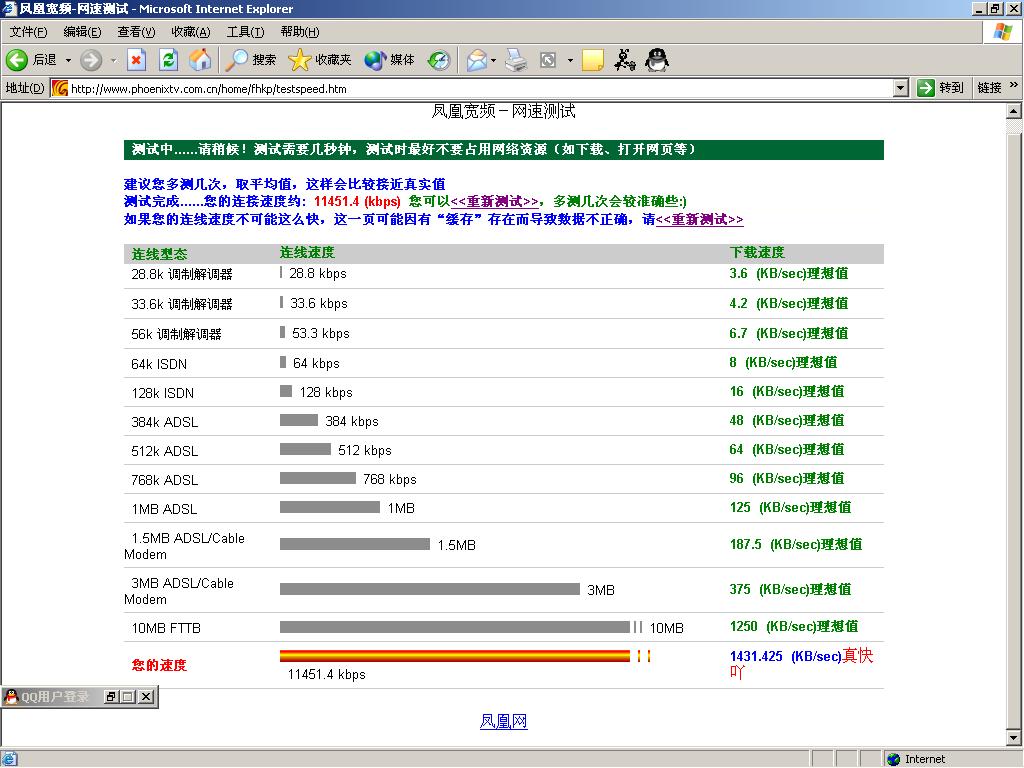Show the History clock icon panel
This screenshot has height=768, width=1024.
439,60
